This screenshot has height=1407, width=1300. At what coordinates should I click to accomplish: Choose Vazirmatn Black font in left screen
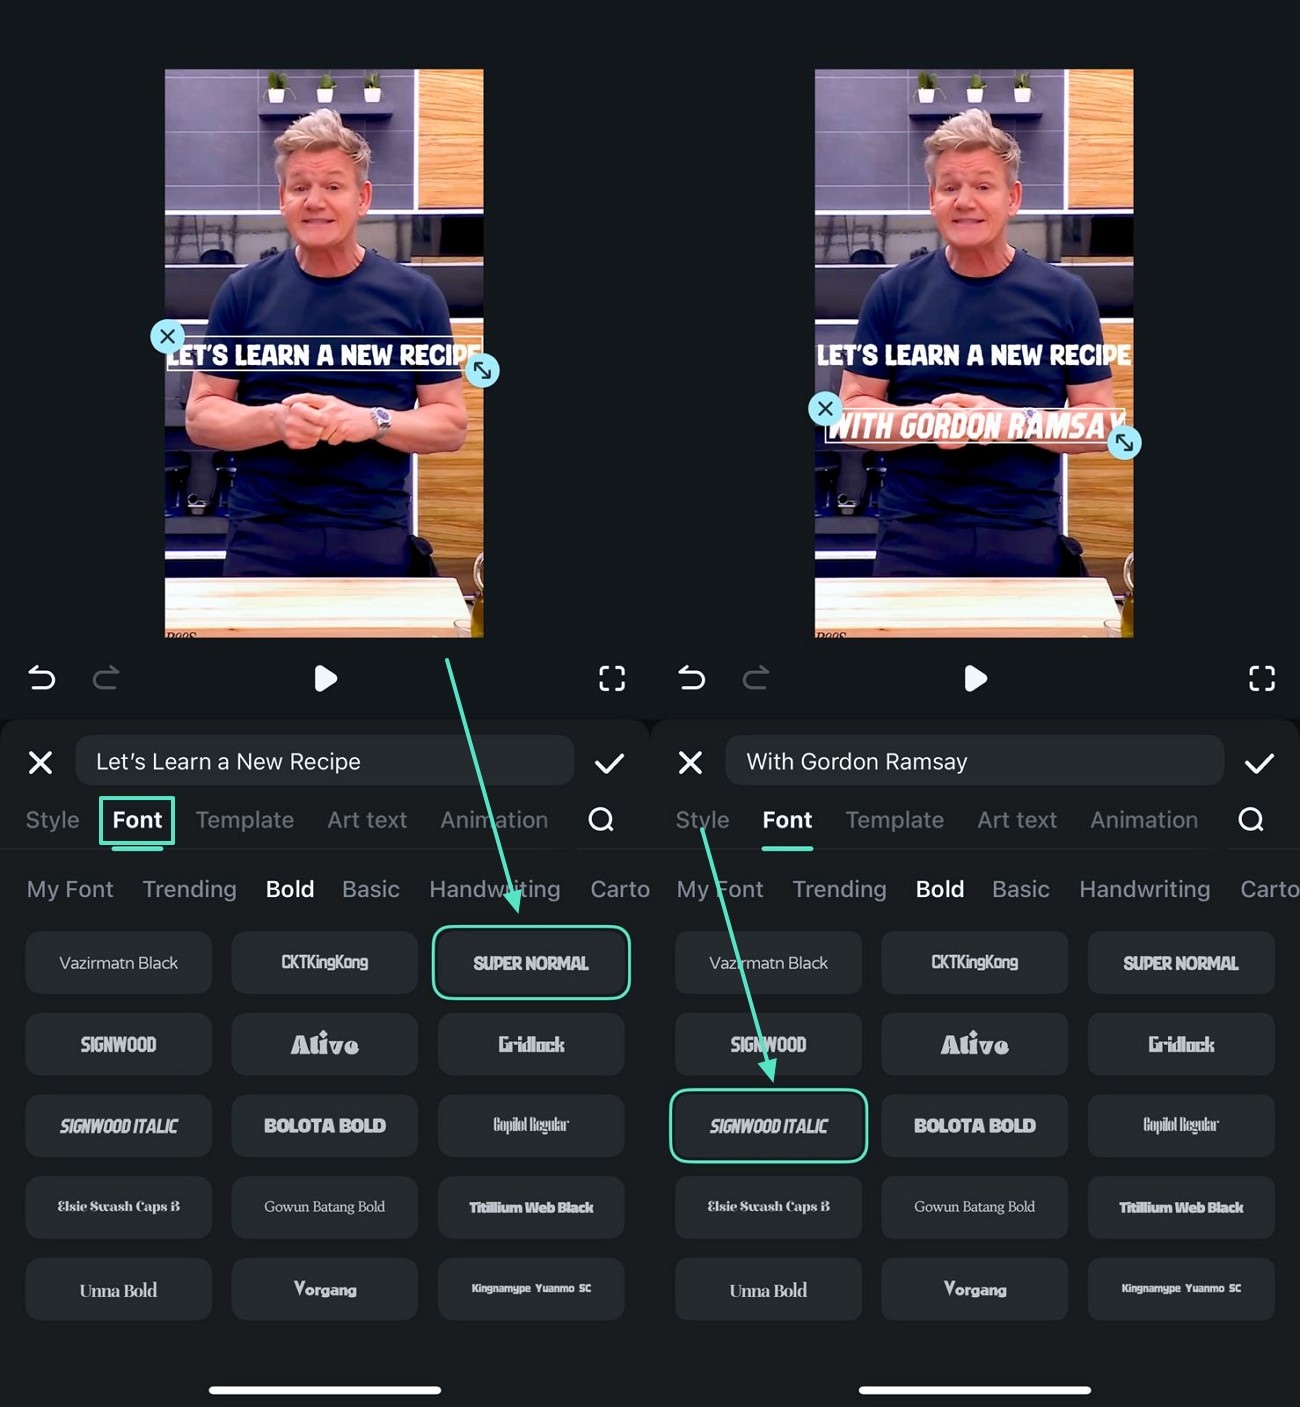(119, 963)
